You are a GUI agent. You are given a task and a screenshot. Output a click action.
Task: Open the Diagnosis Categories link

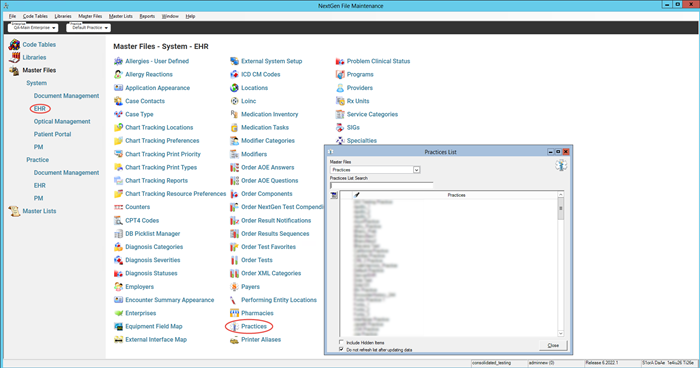tap(154, 247)
